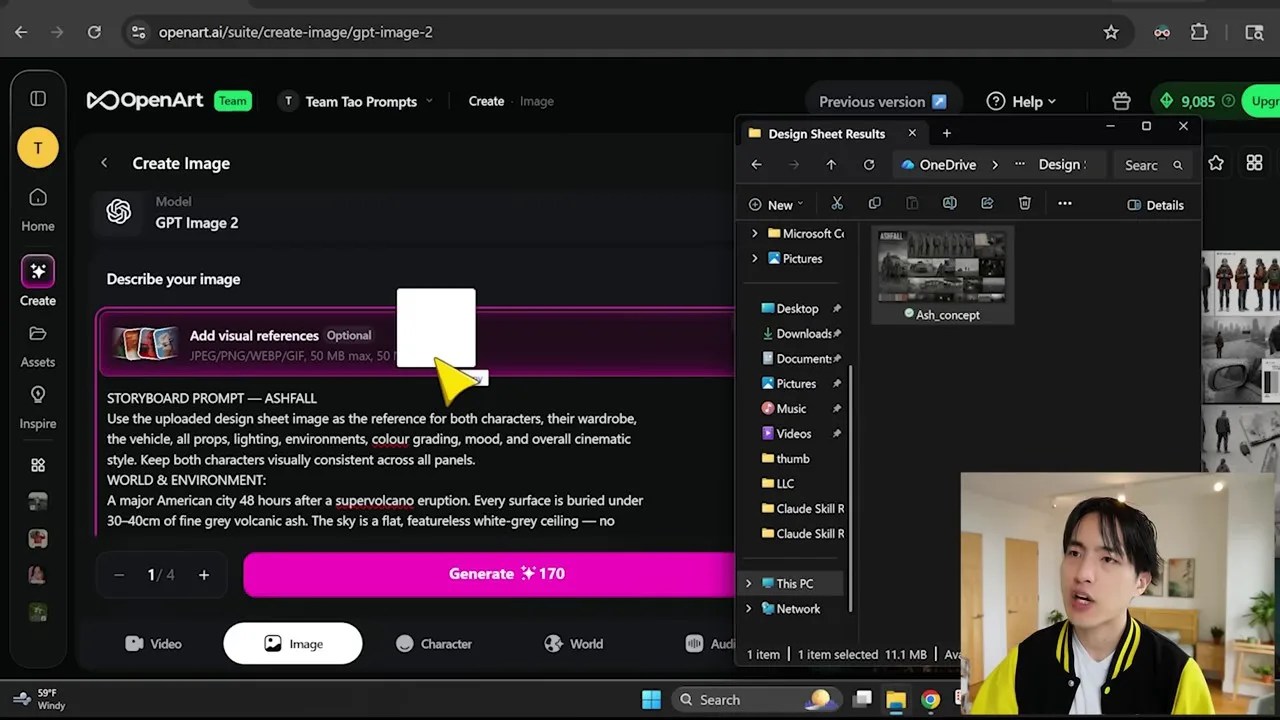Click the Create breadcrumb in header
This screenshot has width=1280, height=720.
coord(486,101)
